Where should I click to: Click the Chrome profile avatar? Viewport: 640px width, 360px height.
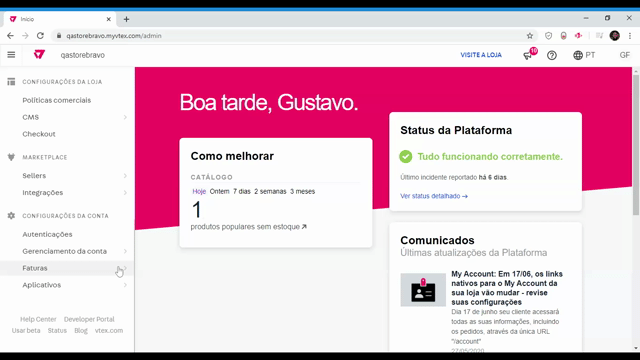point(615,36)
